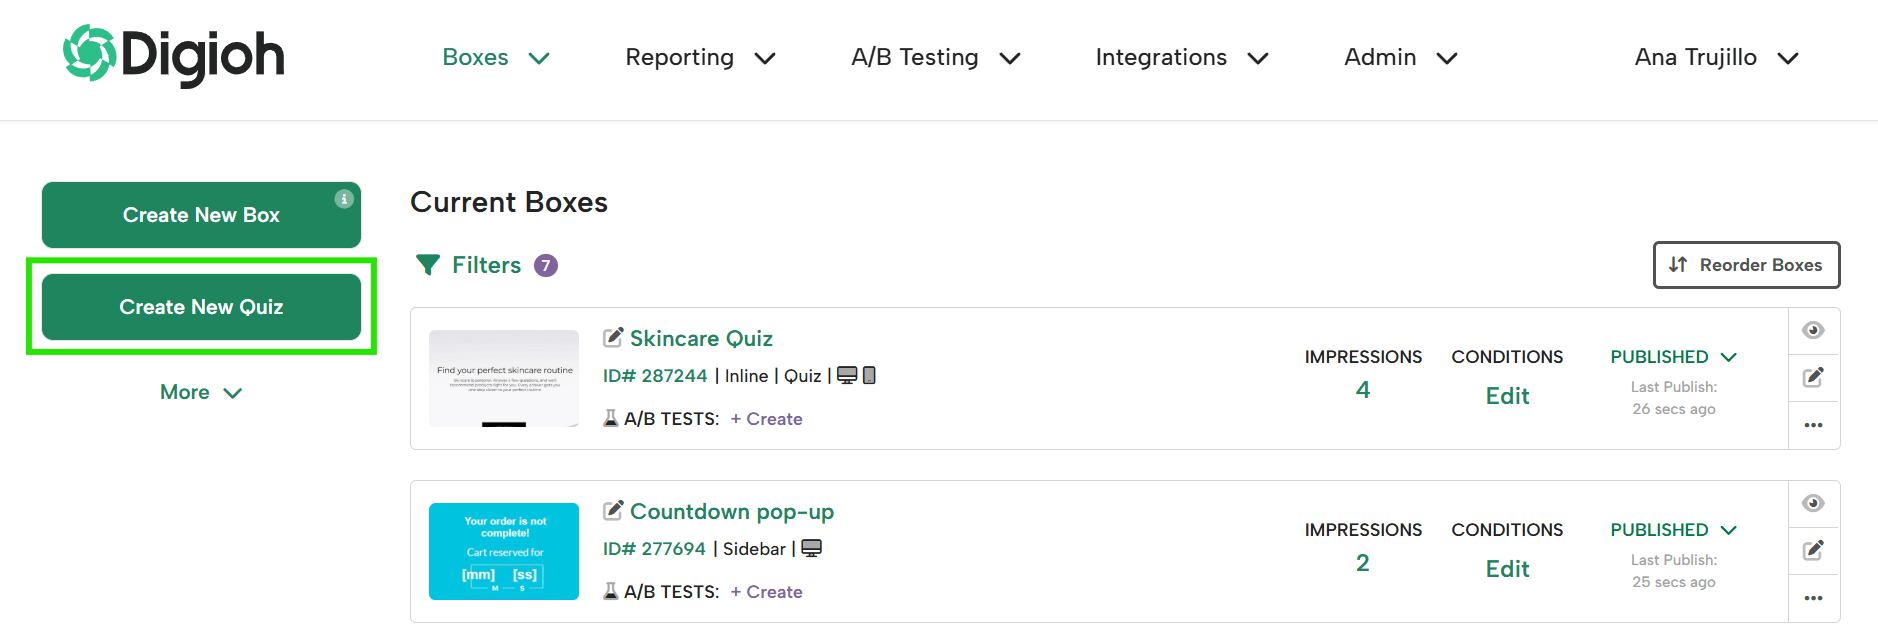Open the Integrations menu
Screen dimensions: 1878x636
tap(1182, 57)
